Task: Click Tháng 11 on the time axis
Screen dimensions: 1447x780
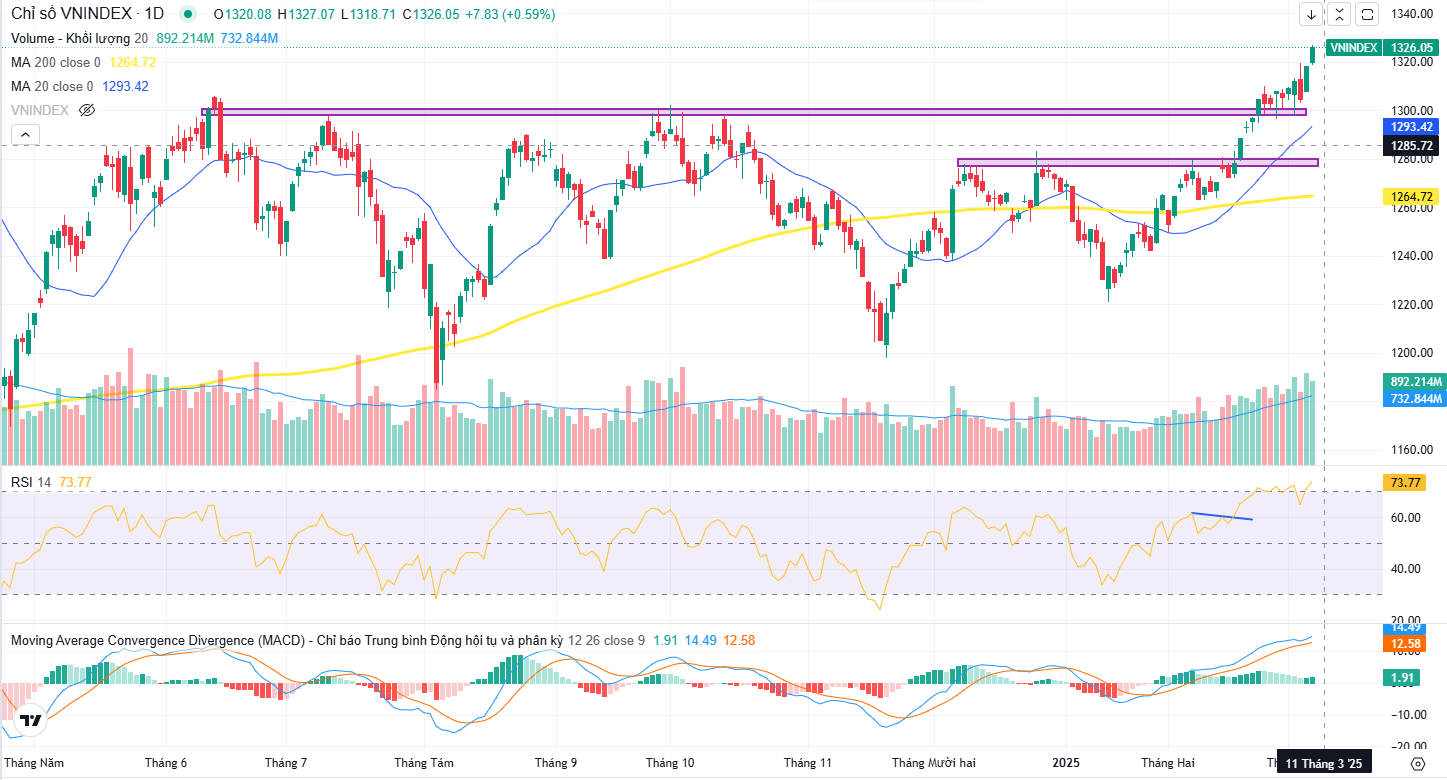Action: (808, 763)
